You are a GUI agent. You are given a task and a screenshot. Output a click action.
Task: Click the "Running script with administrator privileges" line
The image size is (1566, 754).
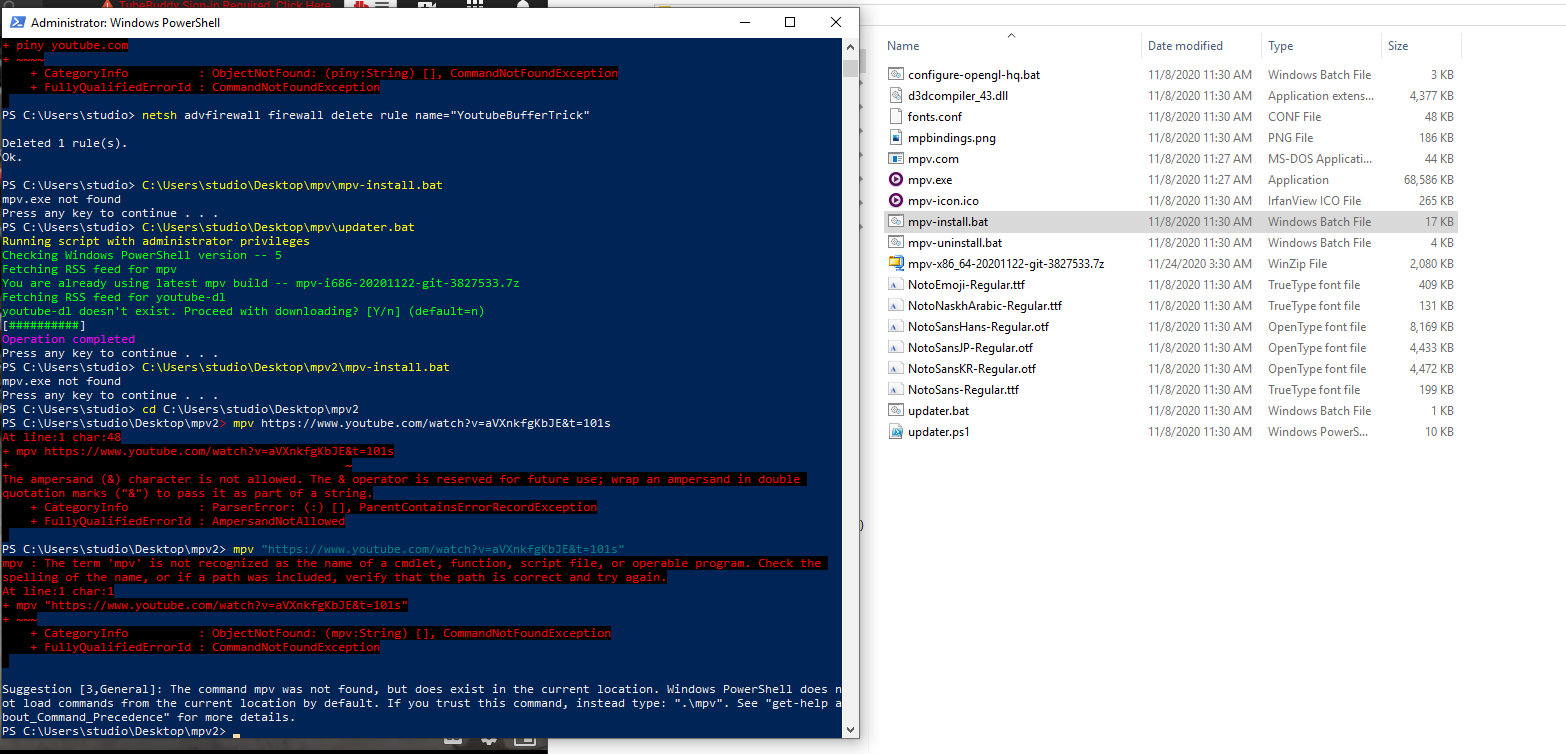point(156,241)
